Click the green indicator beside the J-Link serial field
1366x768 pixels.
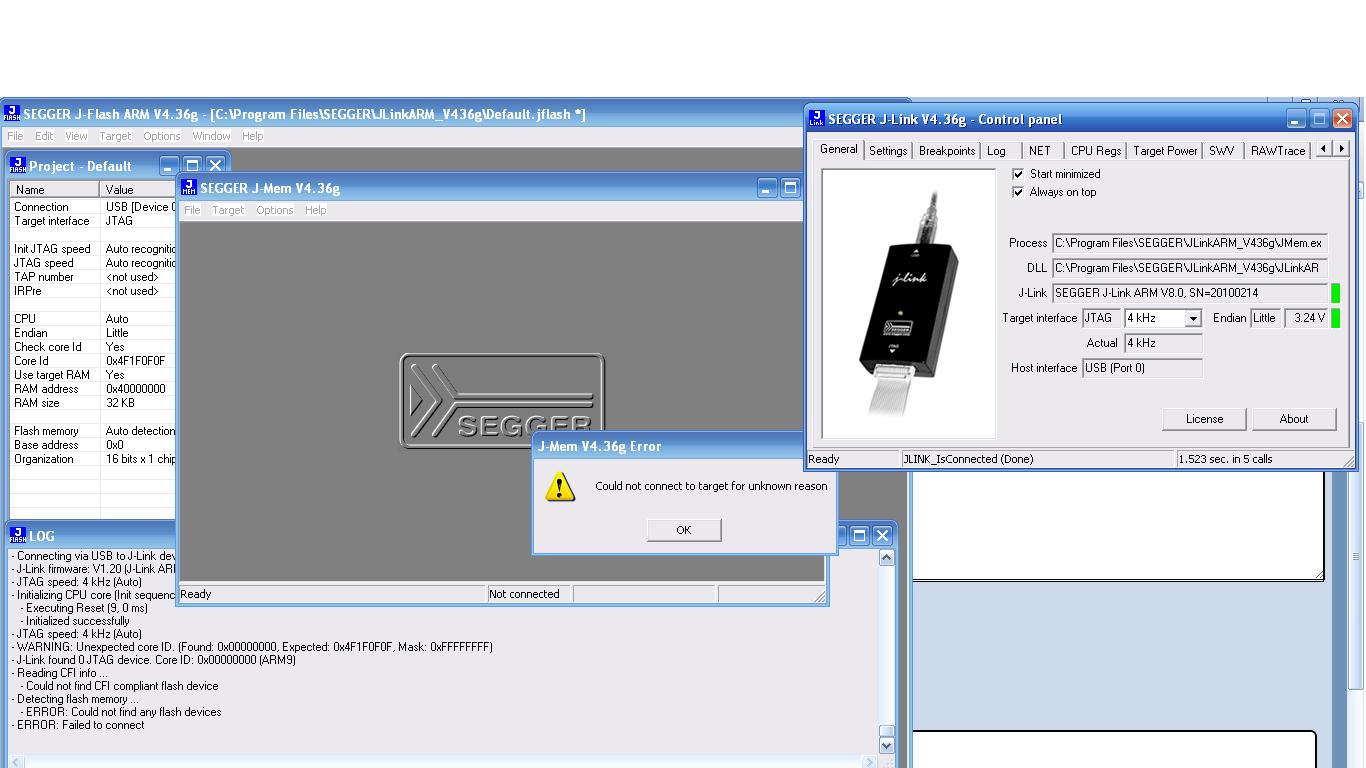point(1335,293)
